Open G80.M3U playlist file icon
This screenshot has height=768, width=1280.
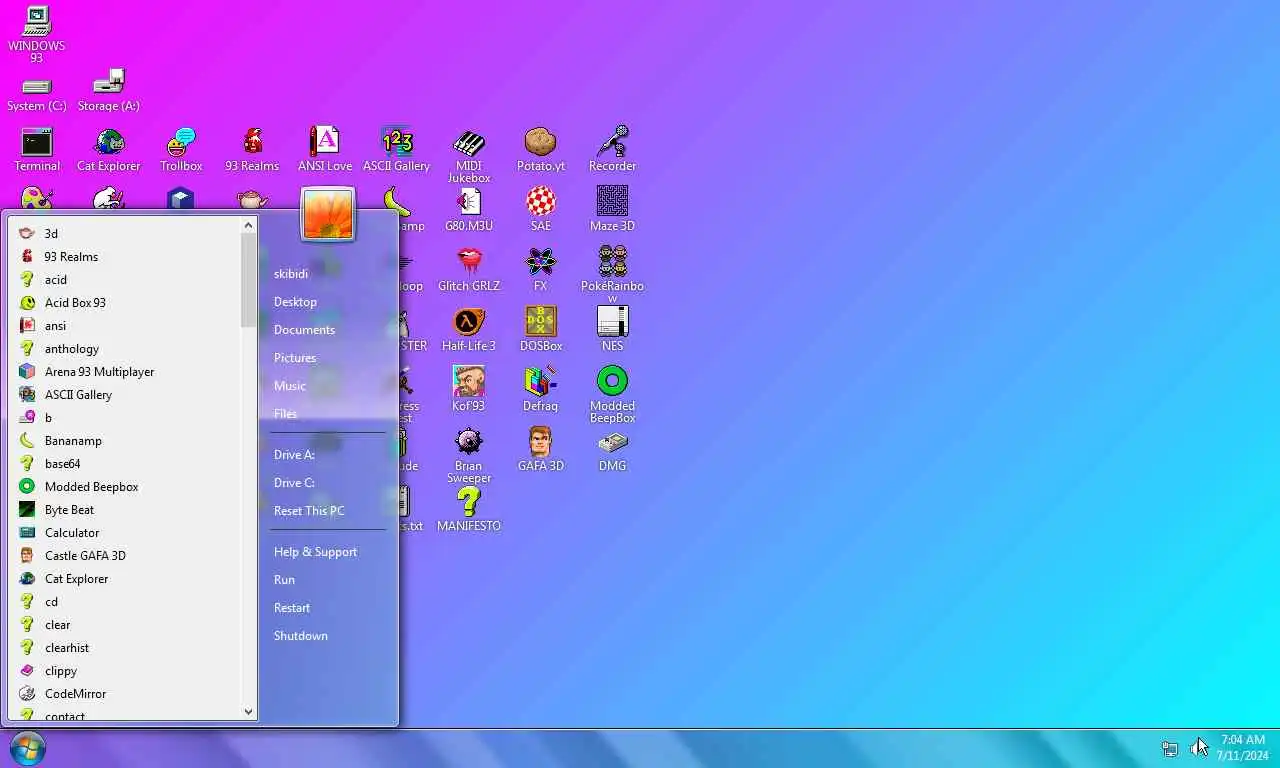tap(469, 209)
